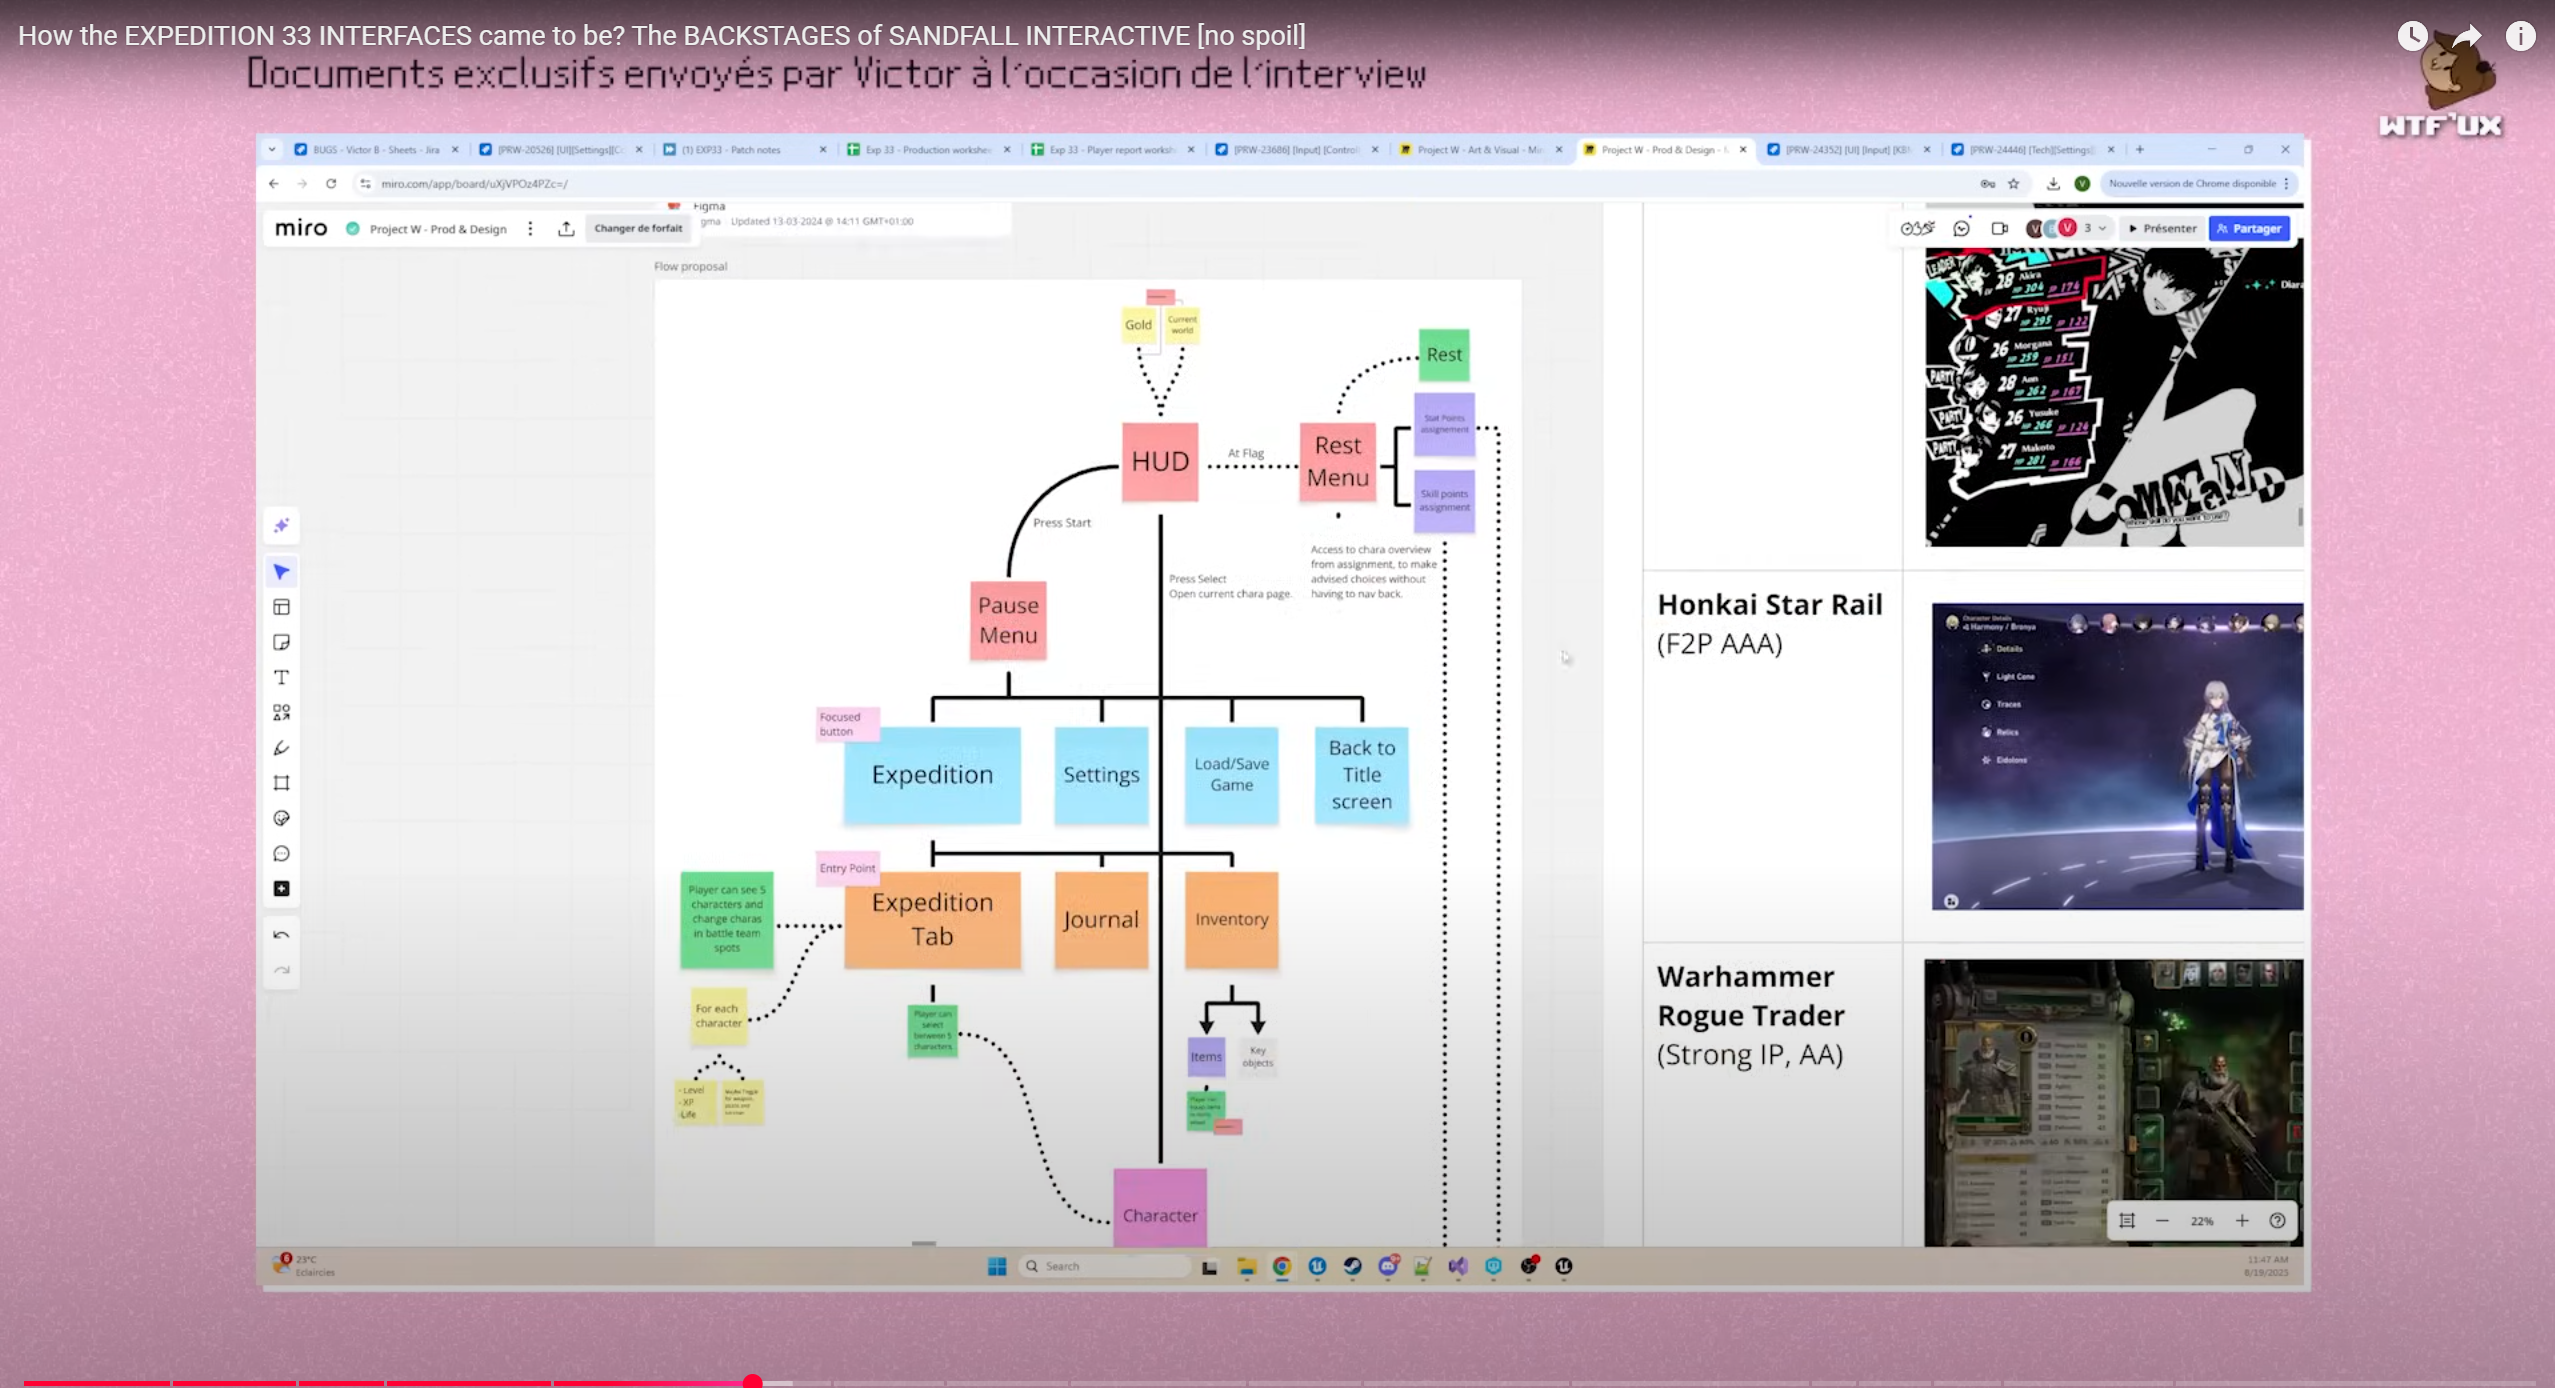Open Visual Studio from the taskbar
This screenshot has width=2555, height=1388.
pos(1458,1266)
